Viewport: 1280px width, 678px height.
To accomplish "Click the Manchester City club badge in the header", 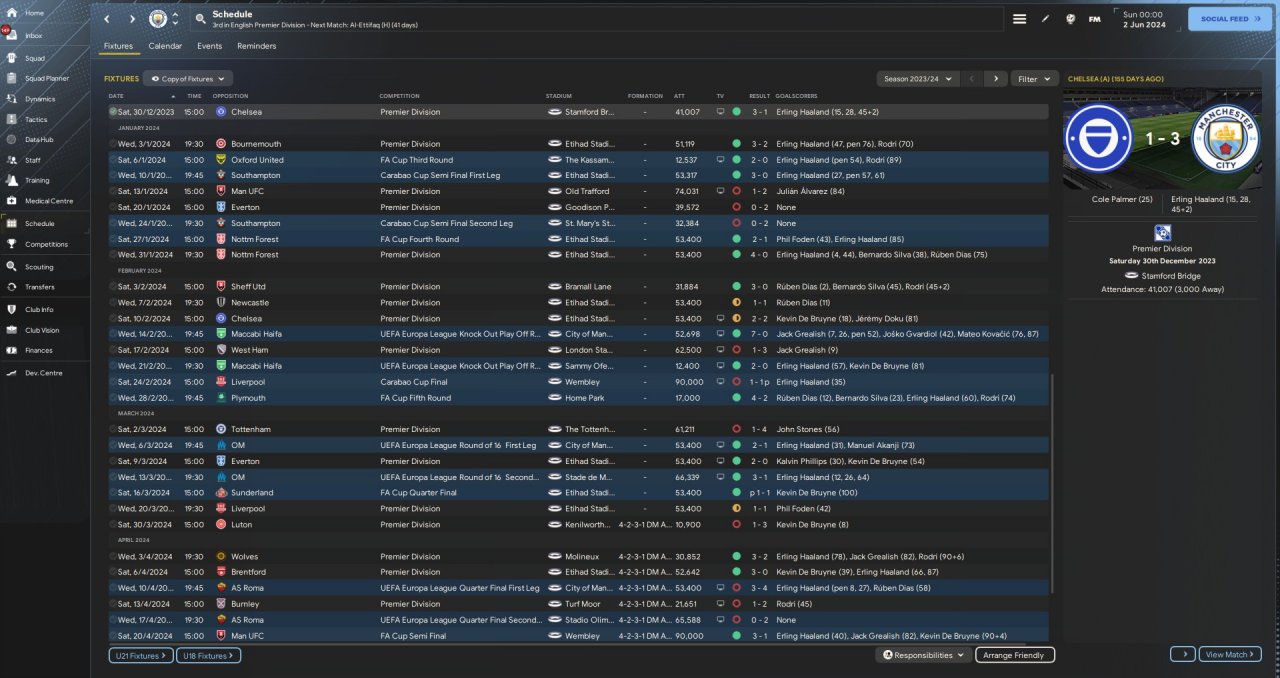I will (158, 19).
